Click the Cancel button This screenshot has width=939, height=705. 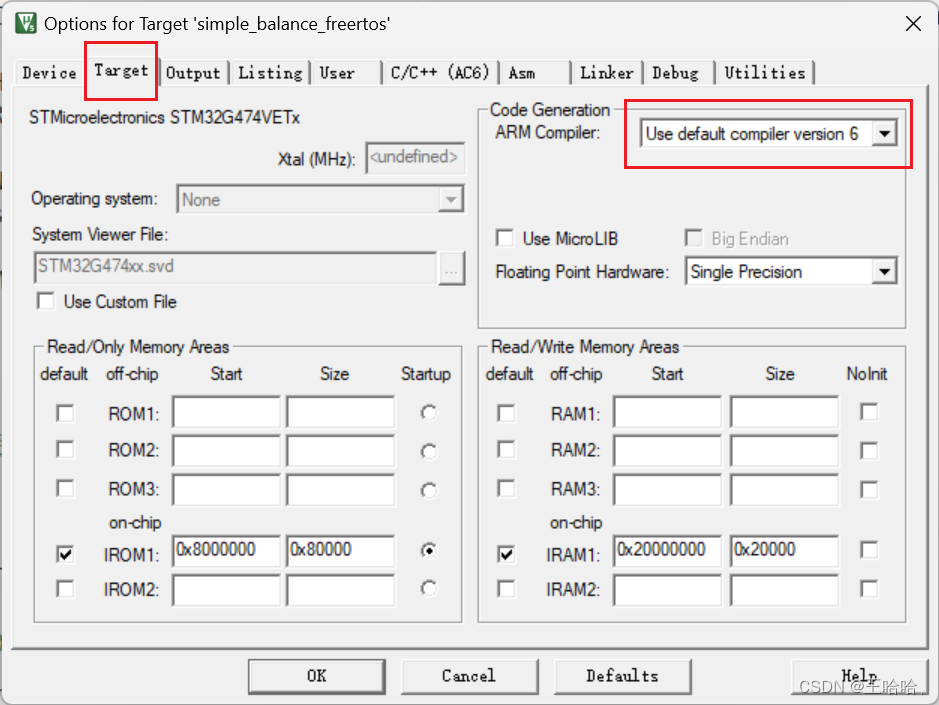(x=470, y=676)
